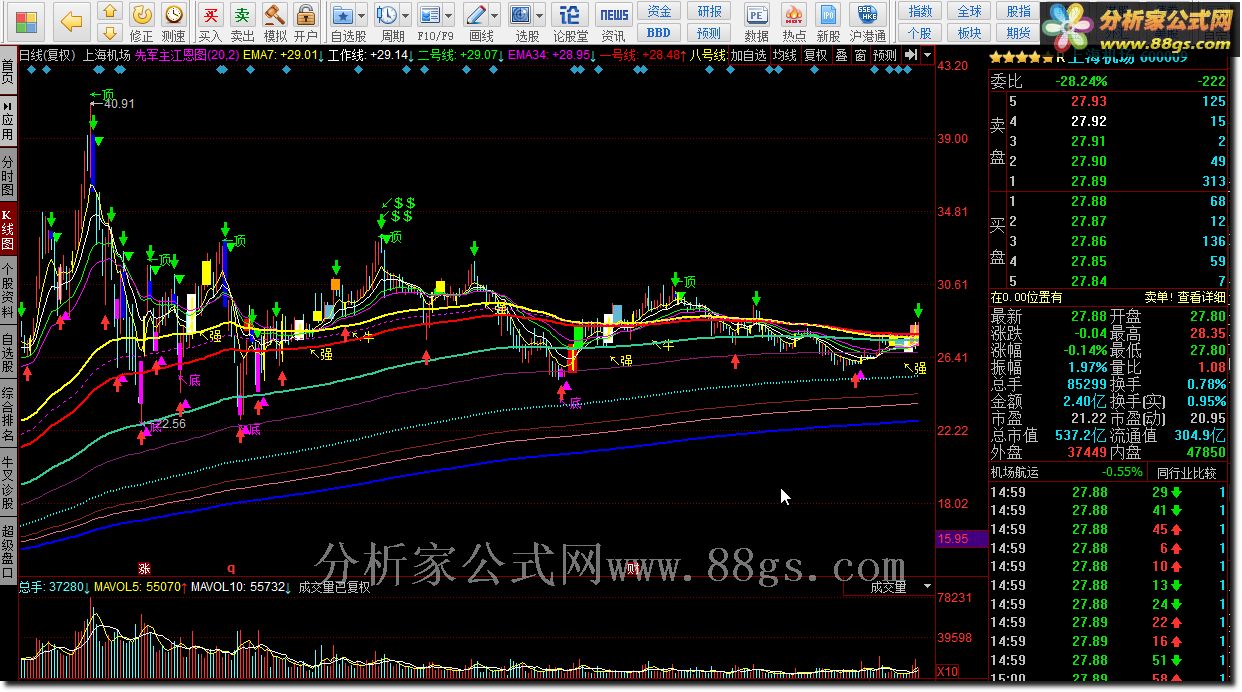Click the 27.93 sell level 5 price

pyautogui.click(x=1089, y=101)
